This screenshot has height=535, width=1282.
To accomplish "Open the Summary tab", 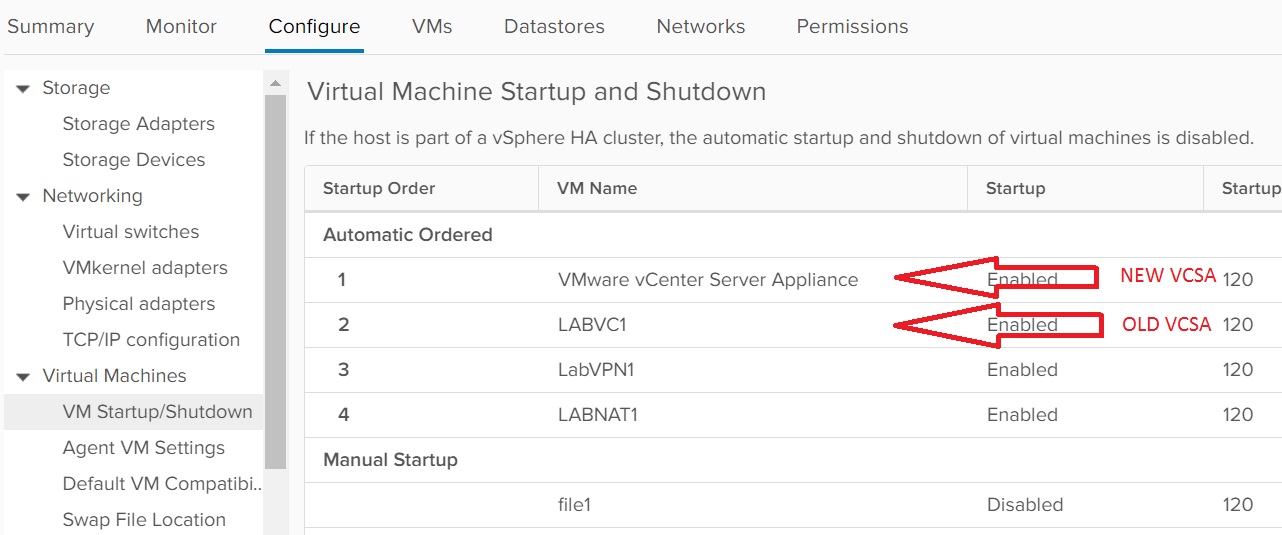I will coord(50,27).
